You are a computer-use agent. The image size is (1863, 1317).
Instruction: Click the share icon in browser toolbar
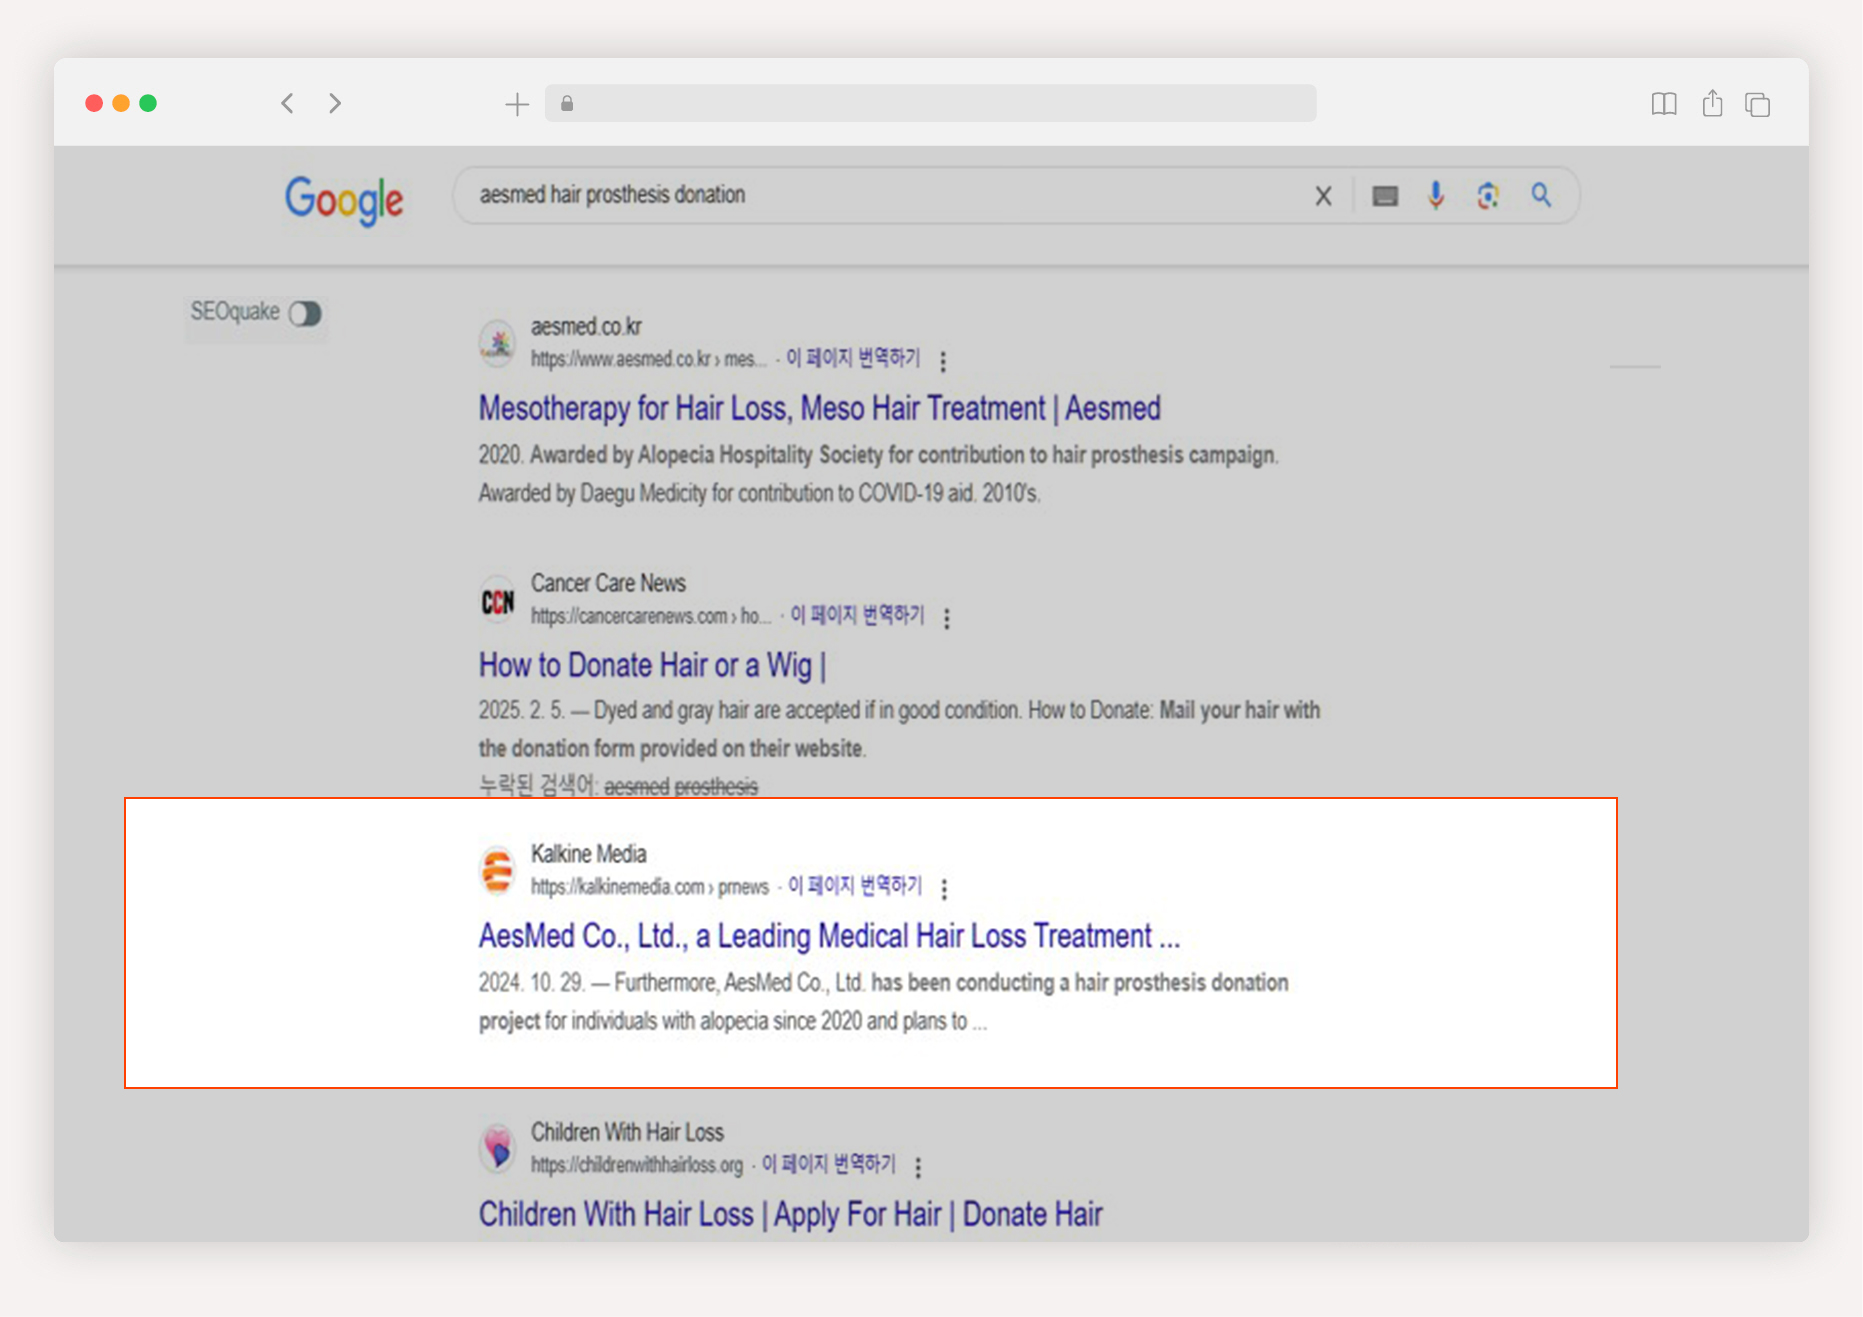[1712, 103]
